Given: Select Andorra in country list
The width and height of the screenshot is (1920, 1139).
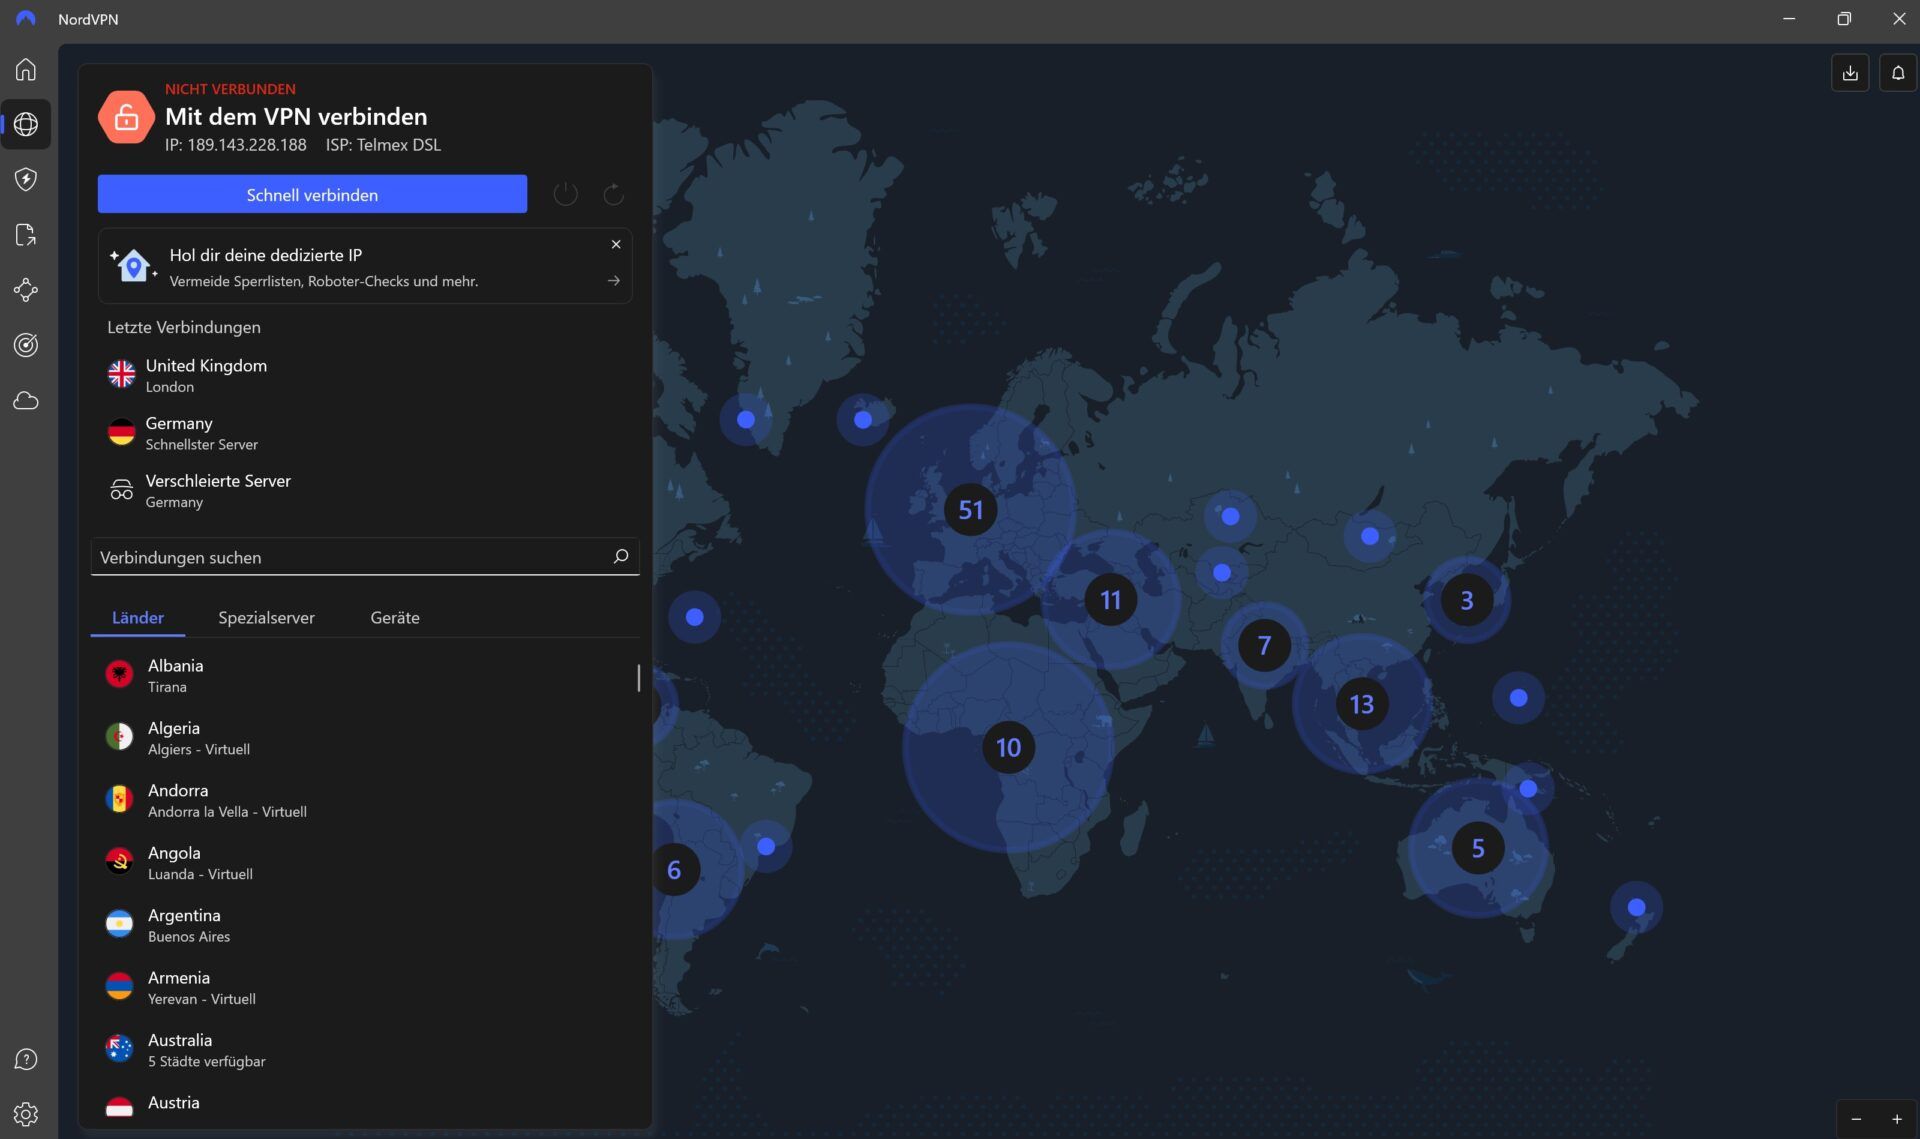Looking at the screenshot, I should click(x=365, y=800).
